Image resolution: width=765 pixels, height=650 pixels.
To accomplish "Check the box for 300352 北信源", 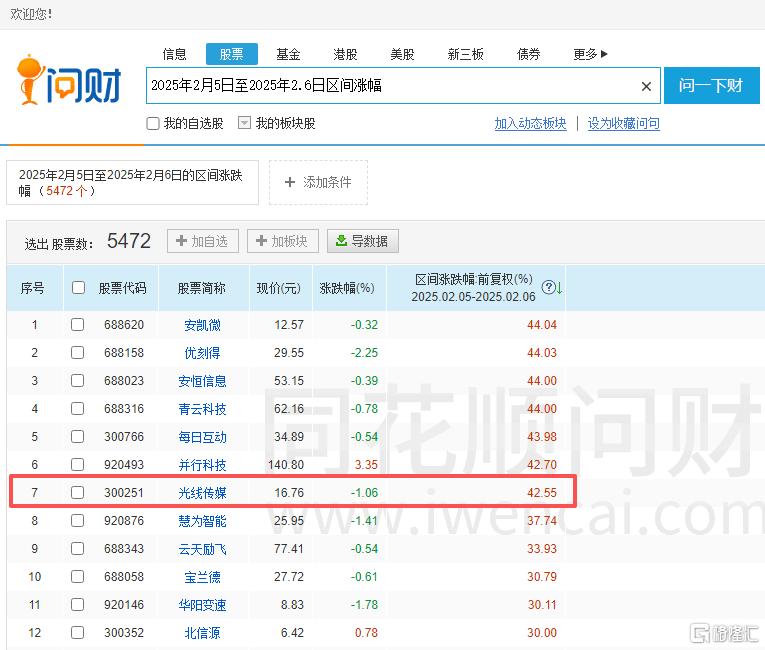I will [78, 632].
